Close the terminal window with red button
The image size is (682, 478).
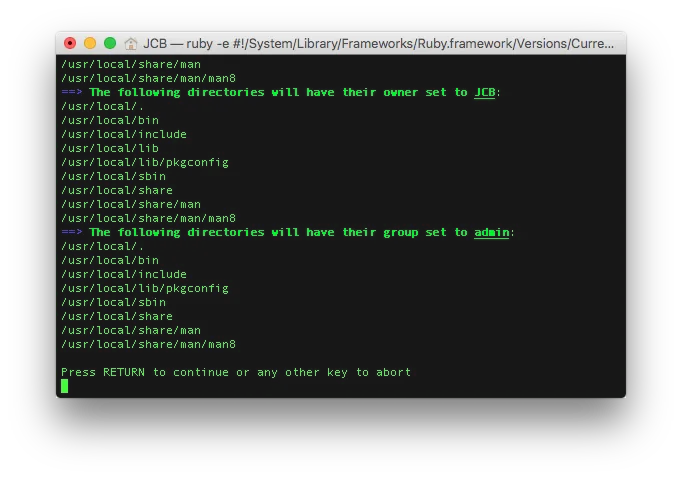(x=70, y=43)
